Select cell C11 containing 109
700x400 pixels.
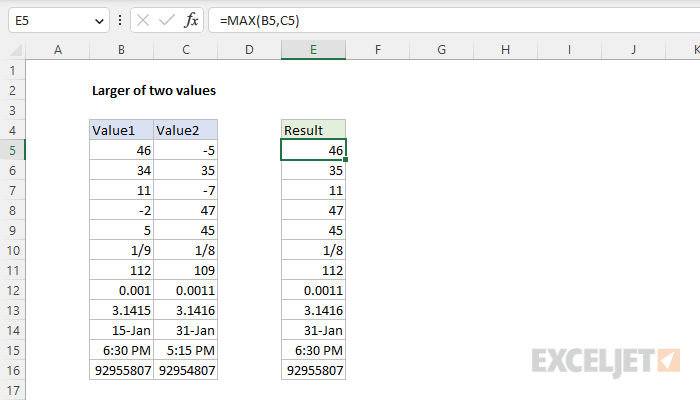point(186,271)
